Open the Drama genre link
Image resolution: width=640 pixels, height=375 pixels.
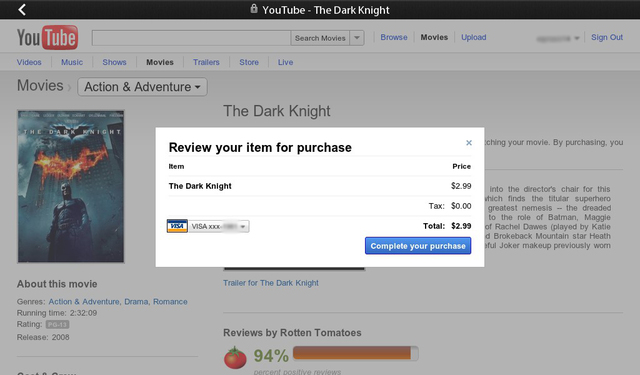pos(136,302)
